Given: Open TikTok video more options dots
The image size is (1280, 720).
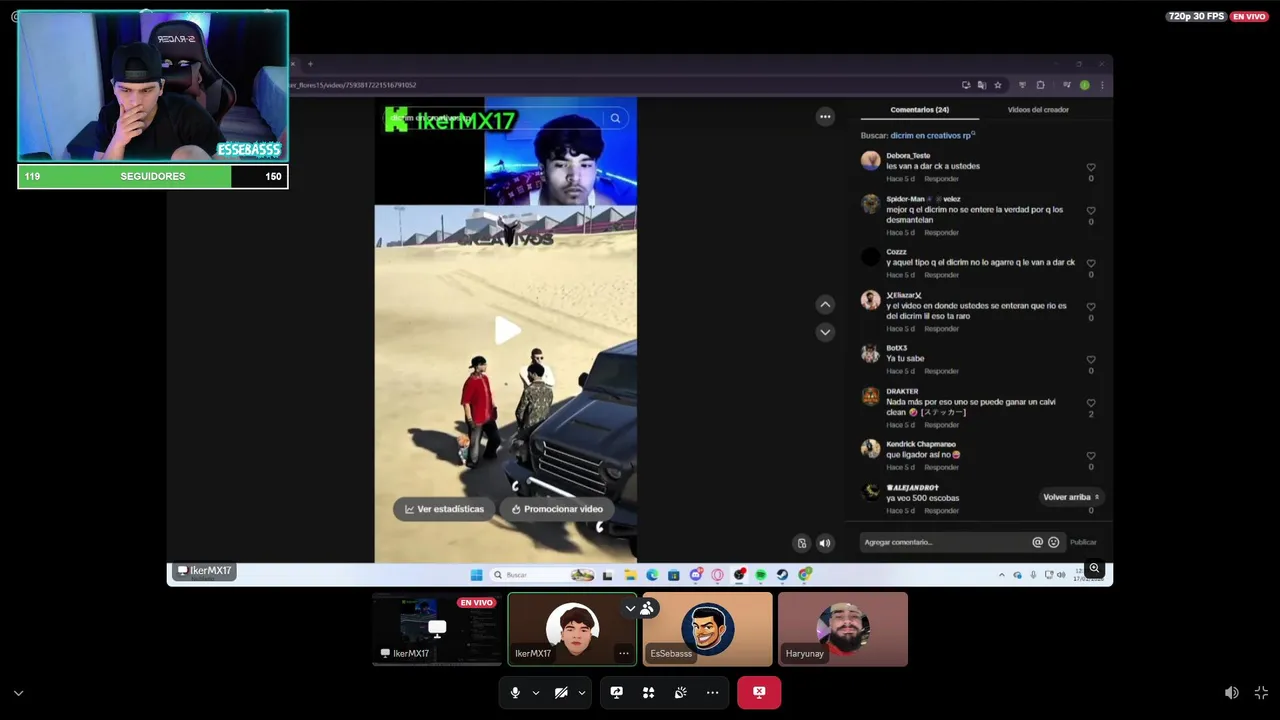Looking at the screenshot, I should point(825,117).
